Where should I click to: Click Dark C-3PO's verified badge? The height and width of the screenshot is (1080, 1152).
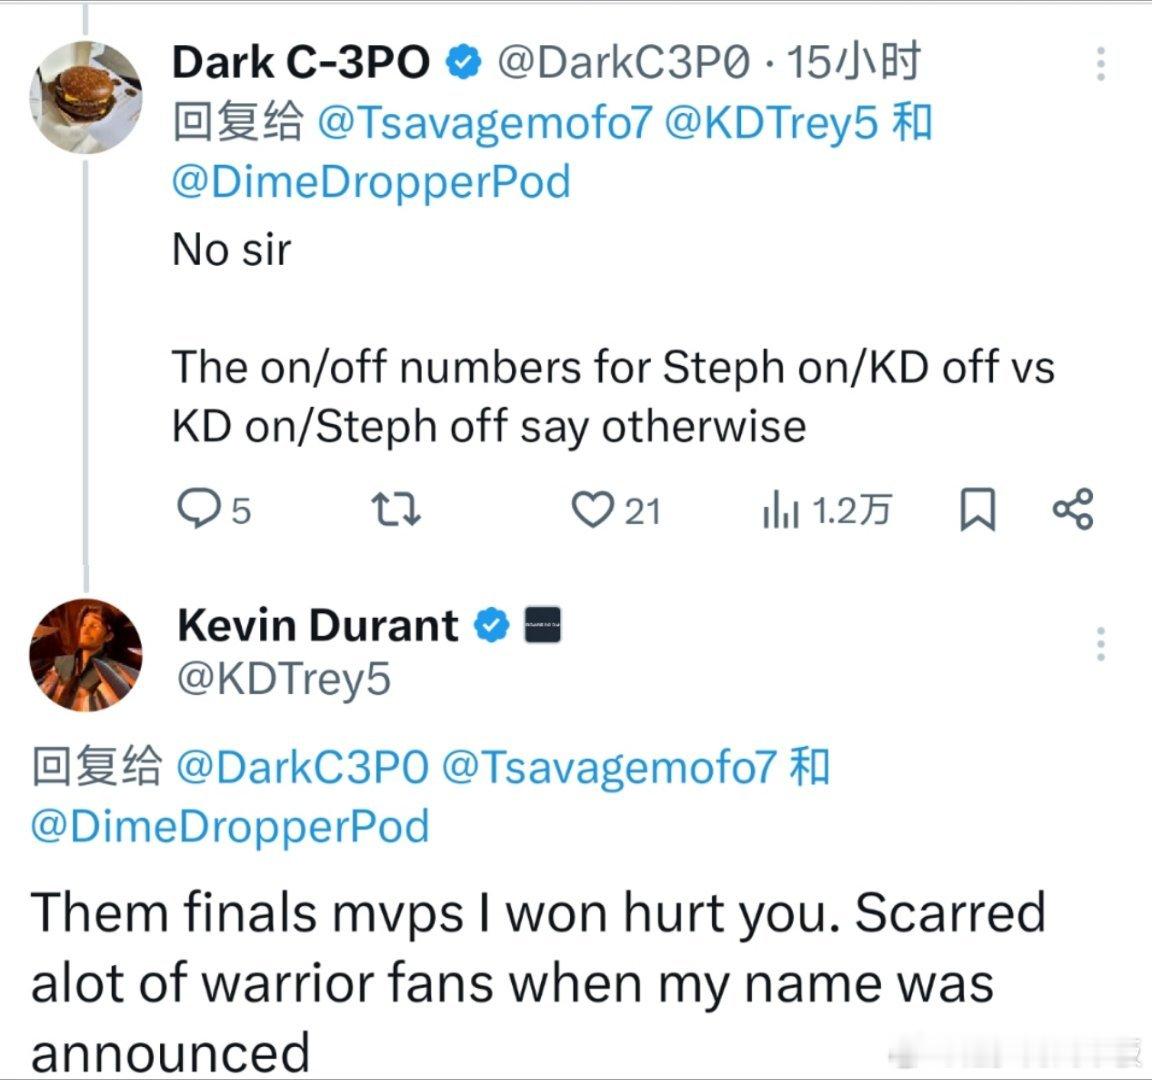(463, 62)
